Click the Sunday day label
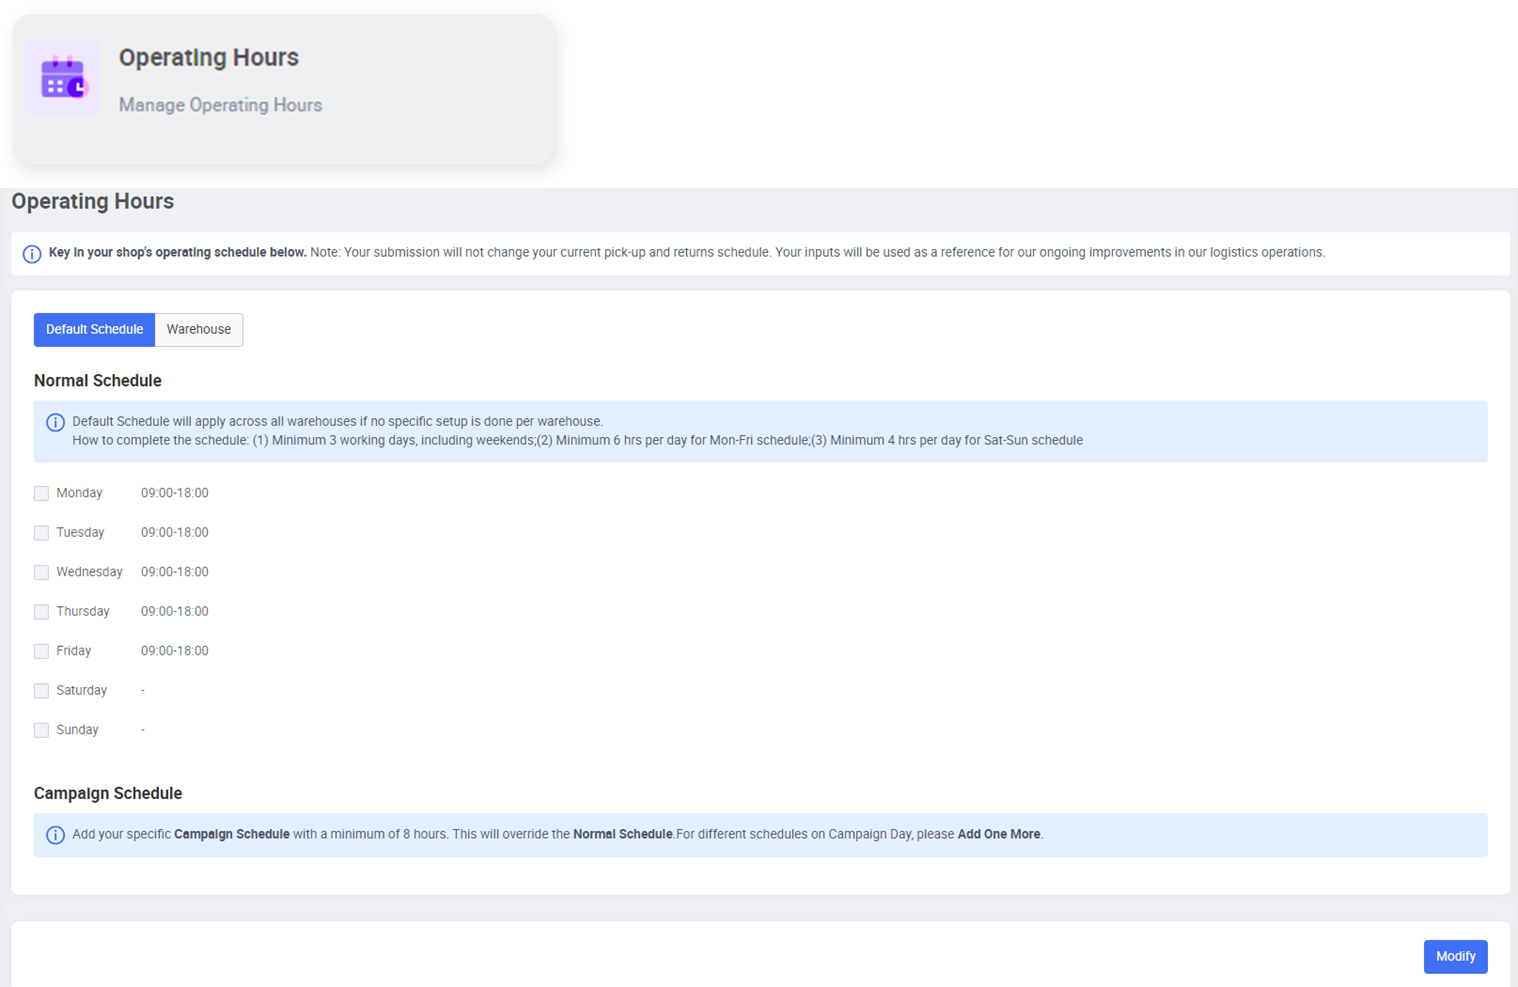This screenshot has width=1518, height=987. [x=77, y=730]
